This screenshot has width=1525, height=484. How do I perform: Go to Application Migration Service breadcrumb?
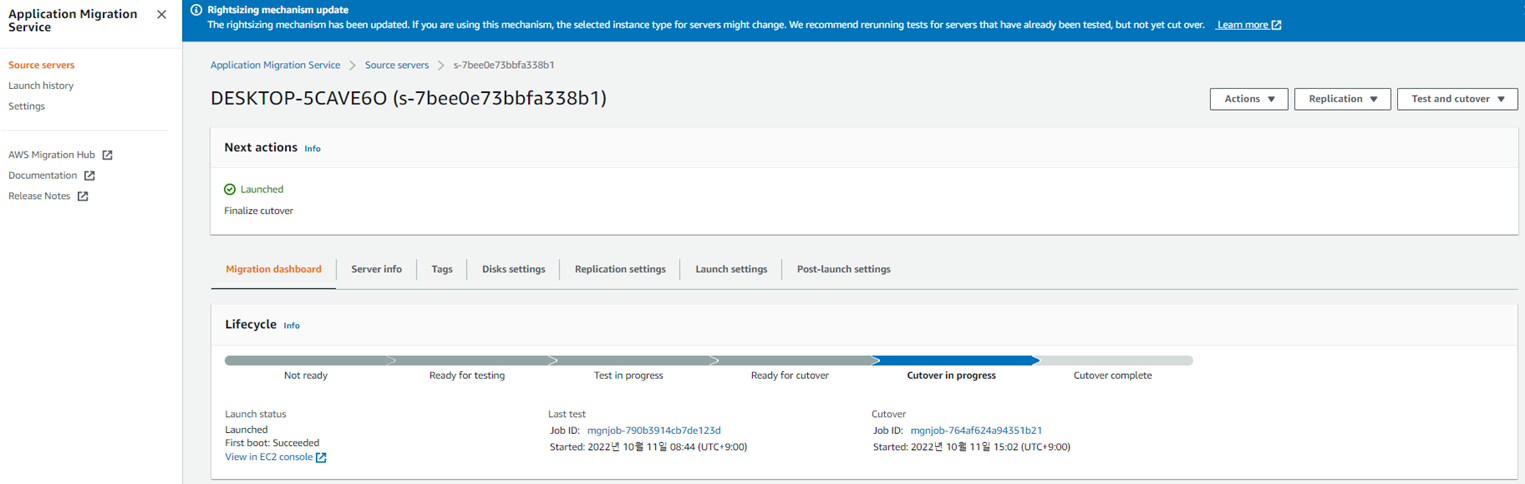tap(275, 65)
